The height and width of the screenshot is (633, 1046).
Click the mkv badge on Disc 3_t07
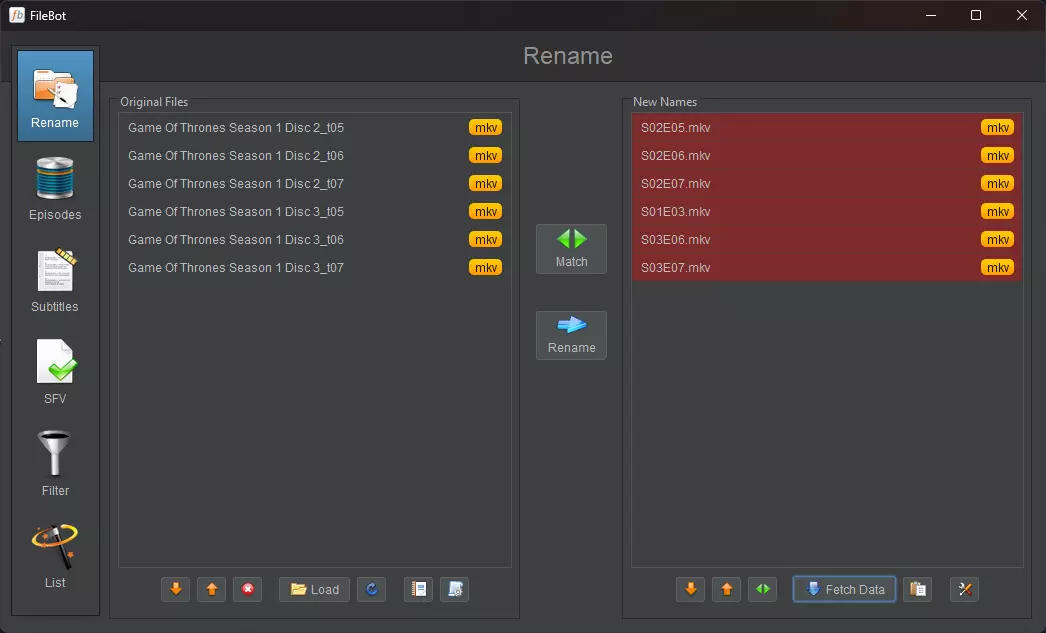[x=486, y=267]
